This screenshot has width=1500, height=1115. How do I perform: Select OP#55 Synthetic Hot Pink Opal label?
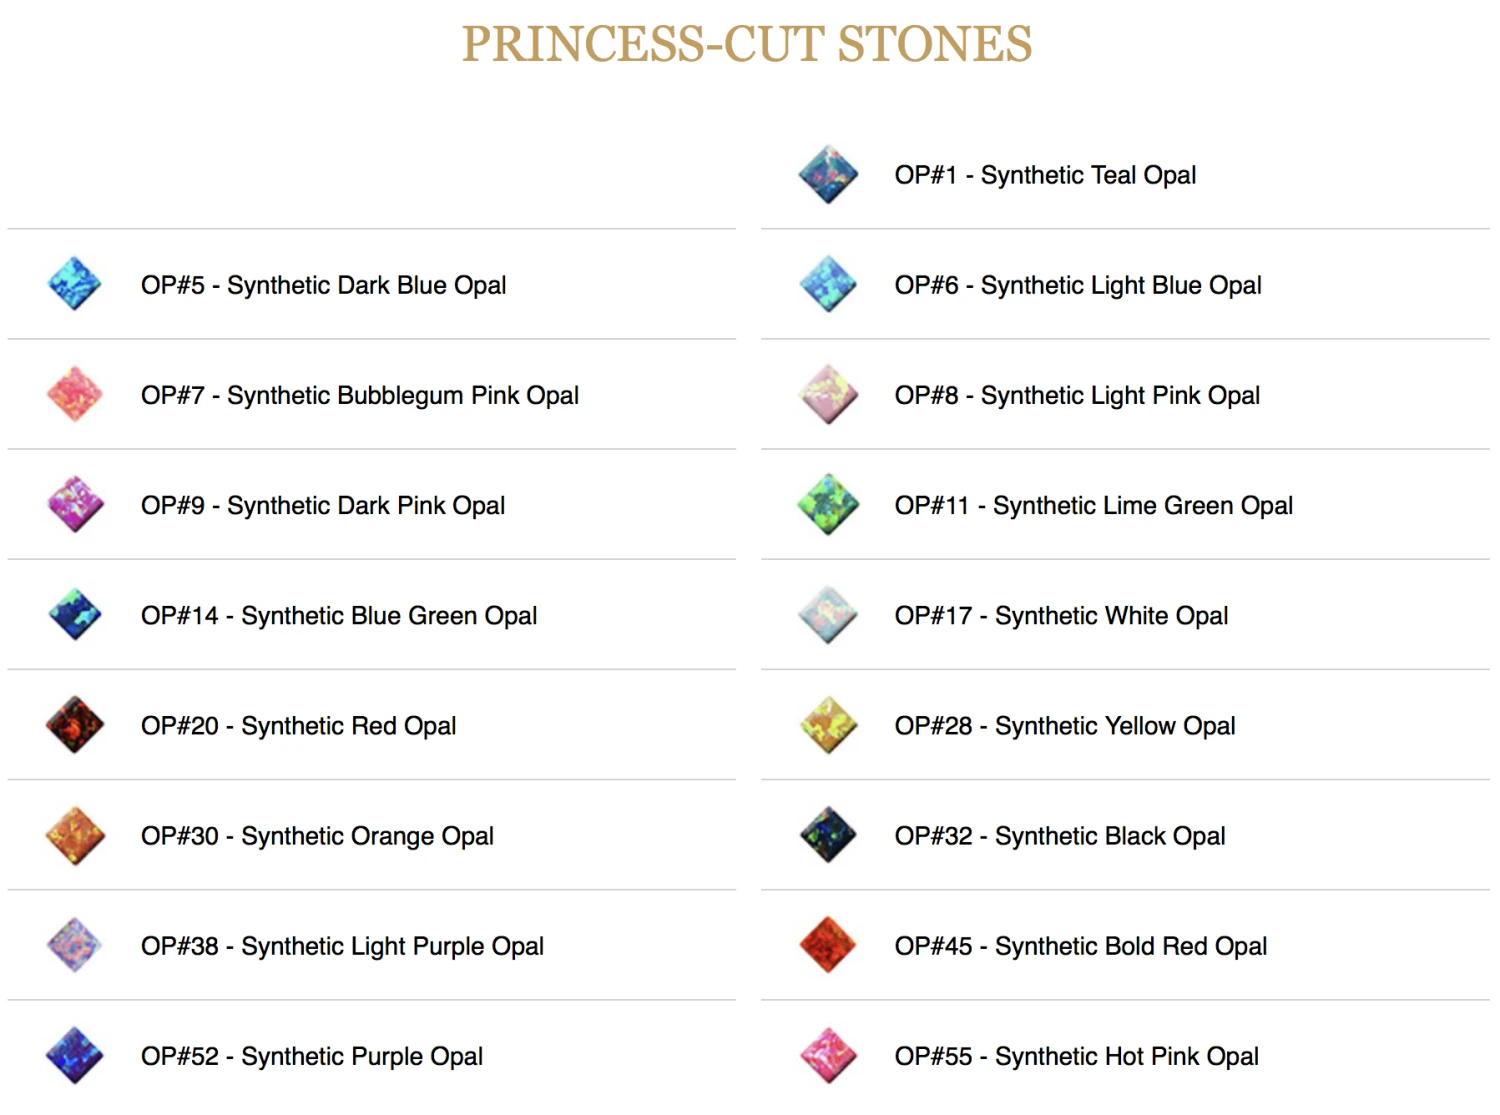tap(1076, 1056)
